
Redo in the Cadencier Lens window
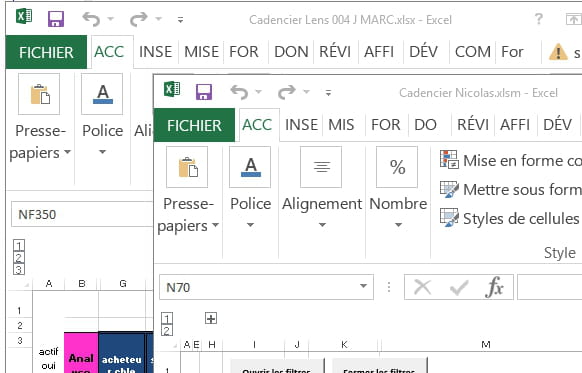[x=139, y=19]
